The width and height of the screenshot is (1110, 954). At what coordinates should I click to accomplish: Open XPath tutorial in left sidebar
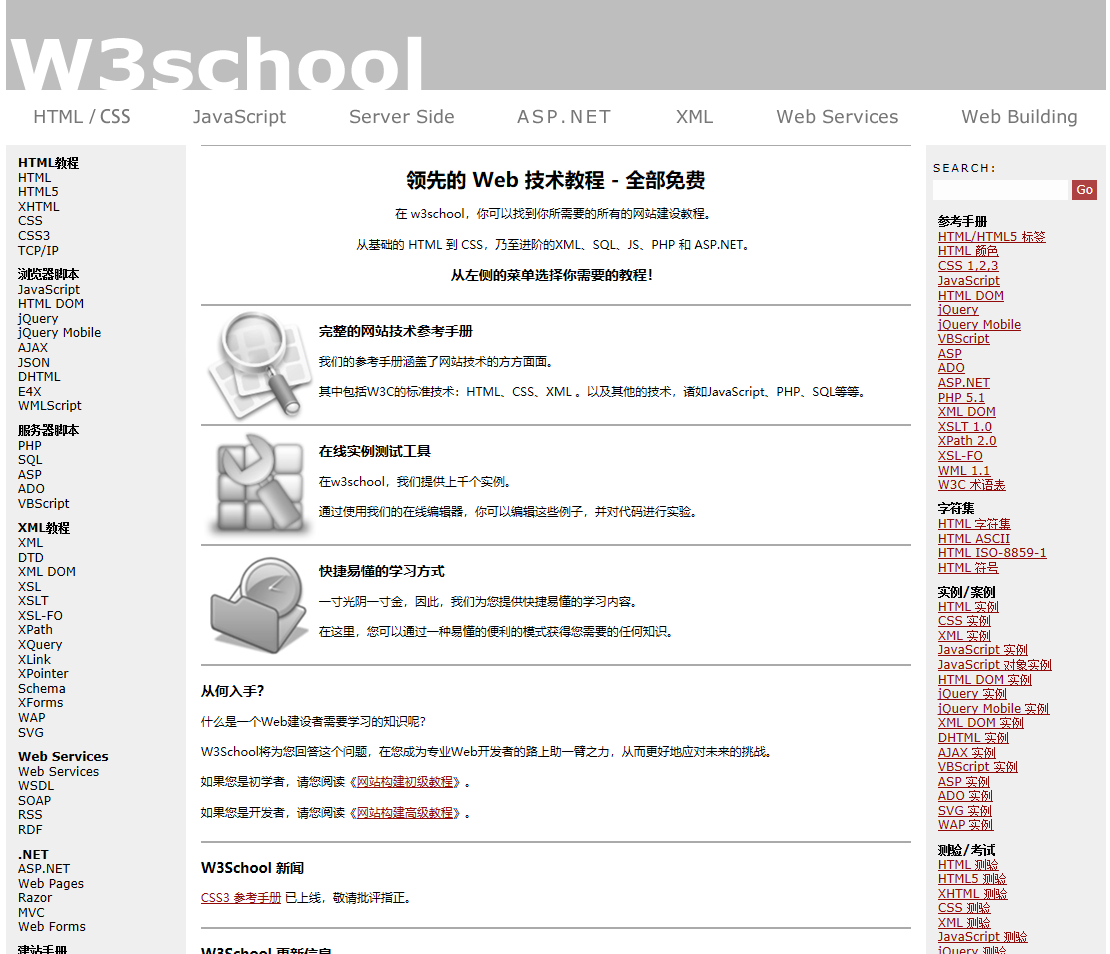(35, 630)
